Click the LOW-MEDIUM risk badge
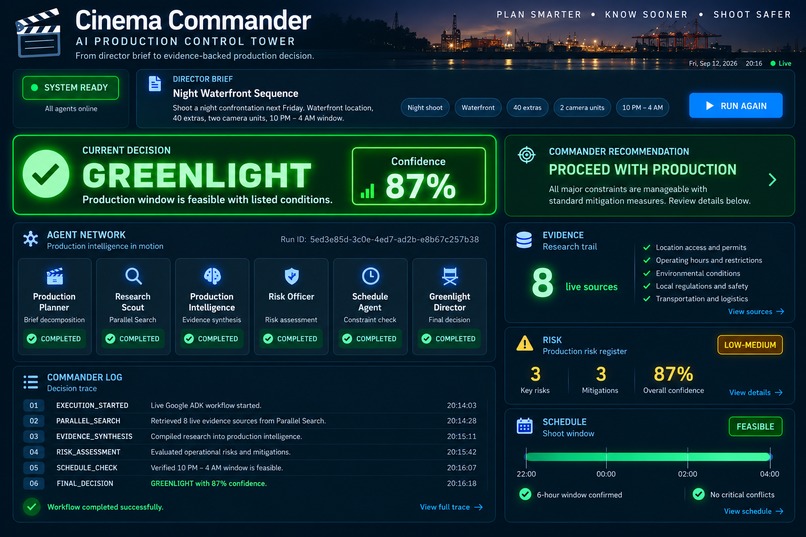 [750, 345]
